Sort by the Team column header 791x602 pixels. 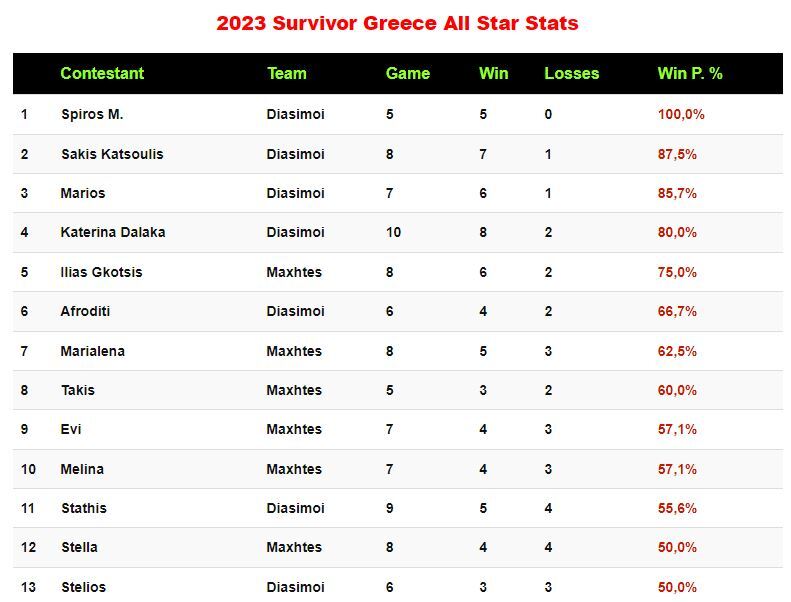pyautogui.click(x=287, y=73)
